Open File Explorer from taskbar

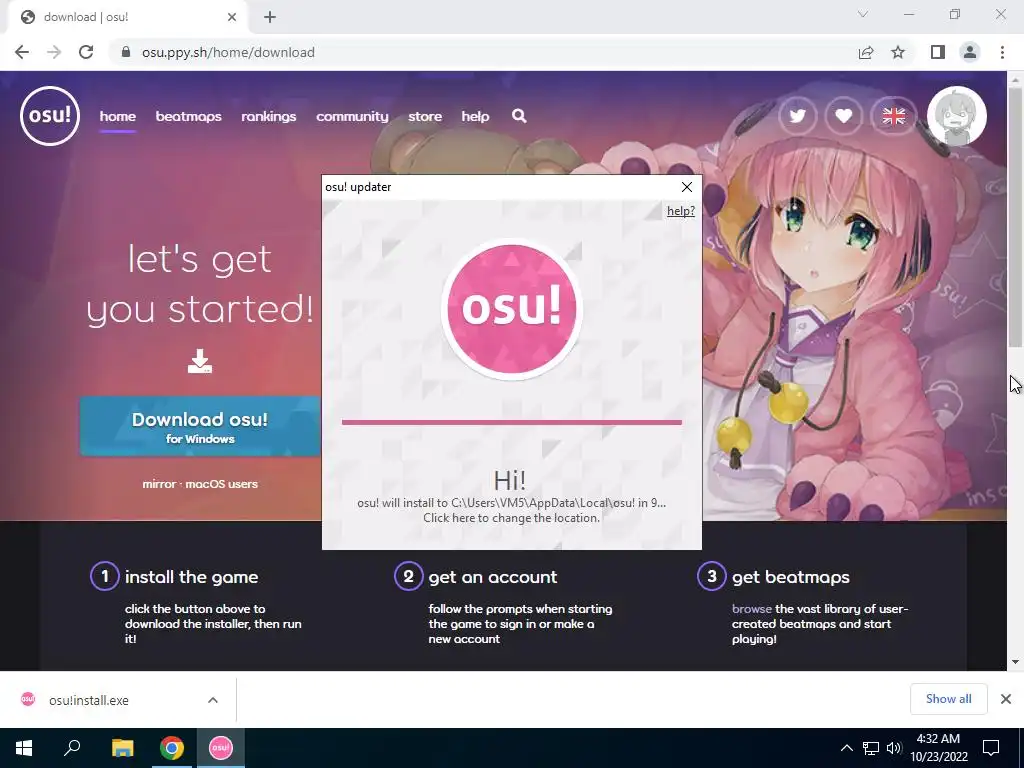coord(122,748)
